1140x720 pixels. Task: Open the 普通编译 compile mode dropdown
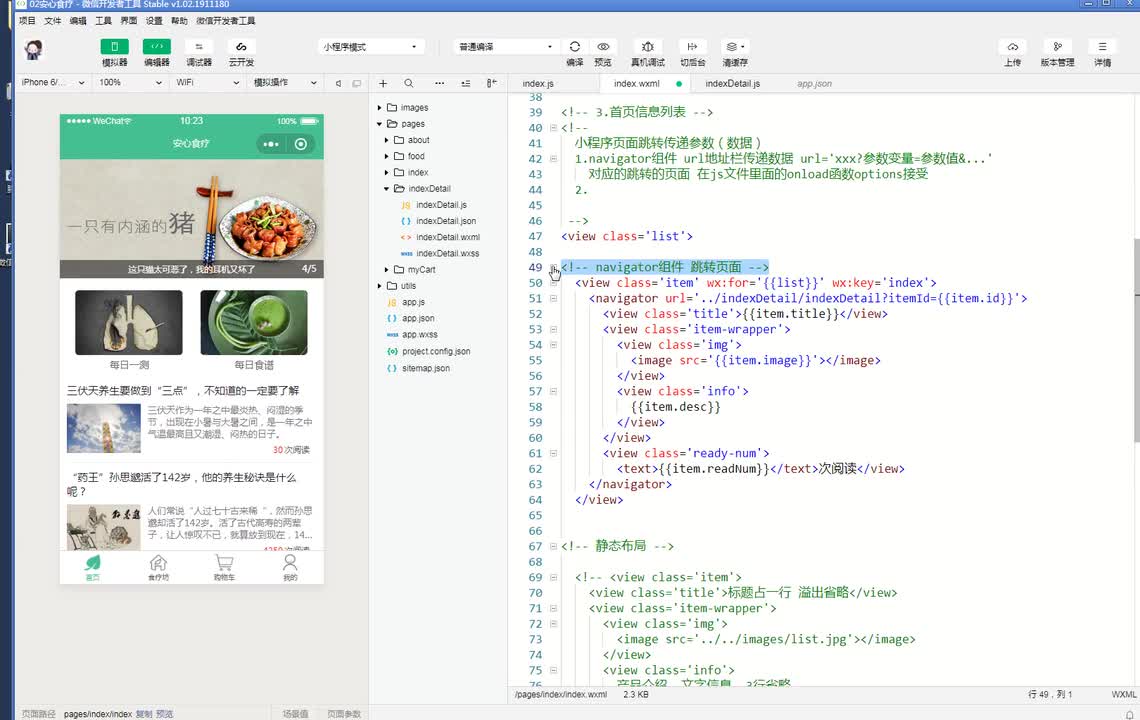pyautogui.click(x=506, y=47)
